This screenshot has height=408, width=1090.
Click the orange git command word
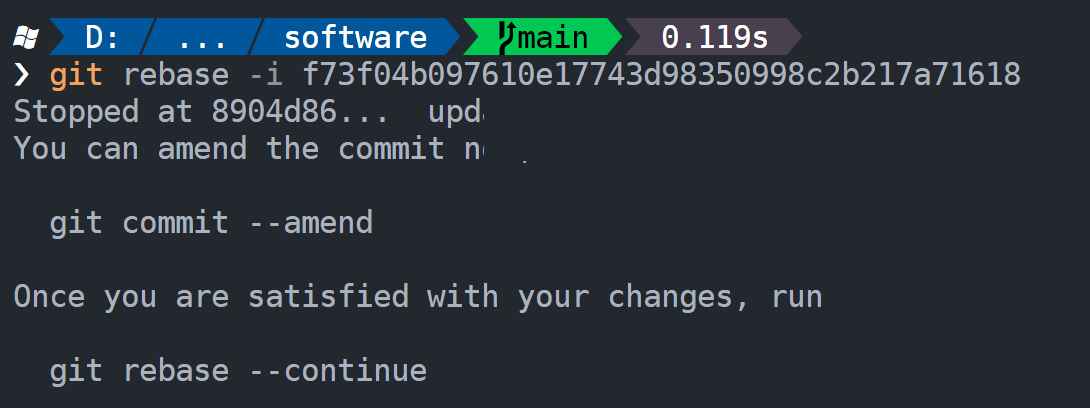[x=76, y=74]
